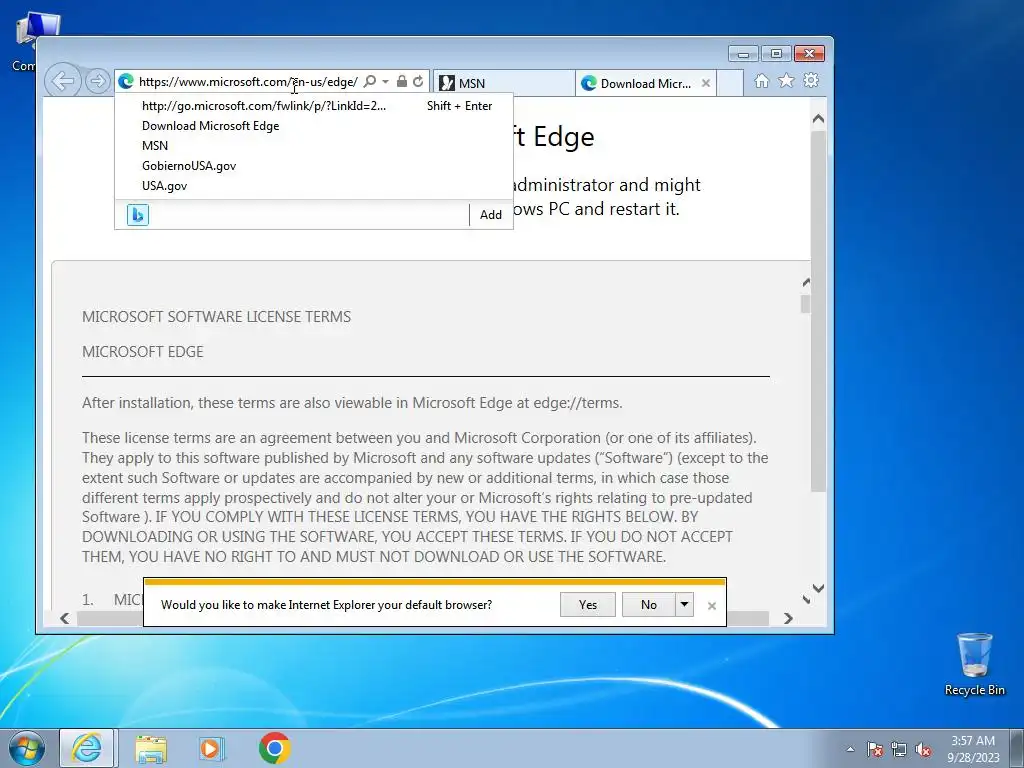The image size is (1024, 768).
Task: Launch Google Chrome from taskbar
Action: 274,748
